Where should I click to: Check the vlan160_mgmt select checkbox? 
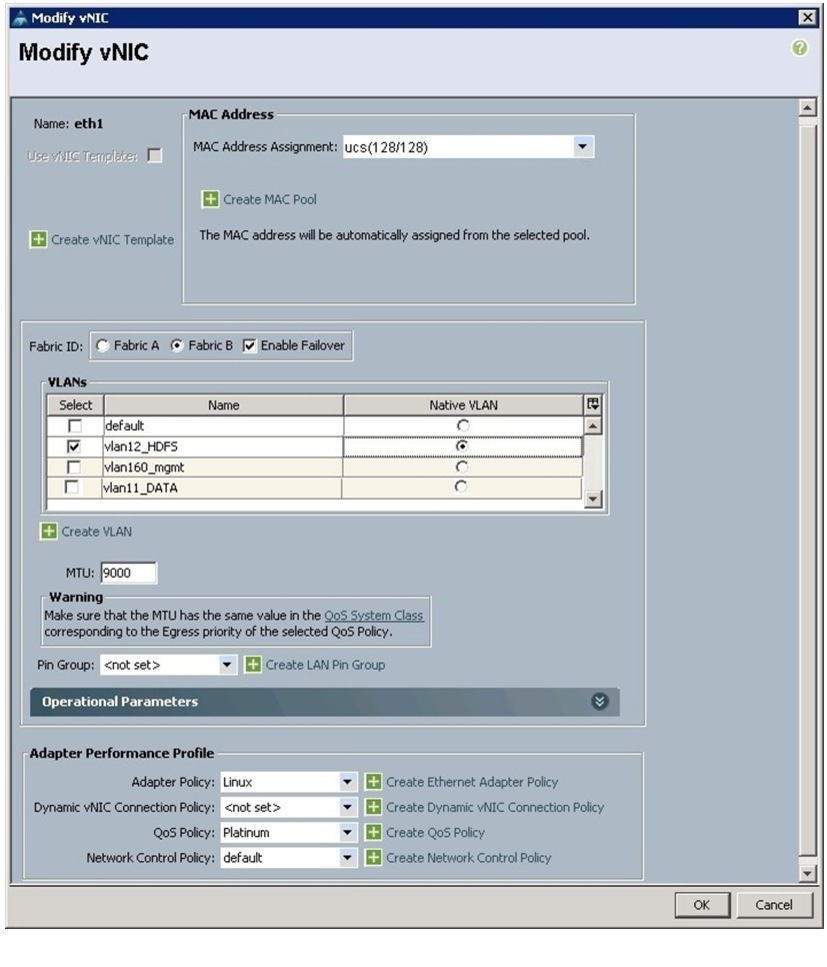[73, 467]
